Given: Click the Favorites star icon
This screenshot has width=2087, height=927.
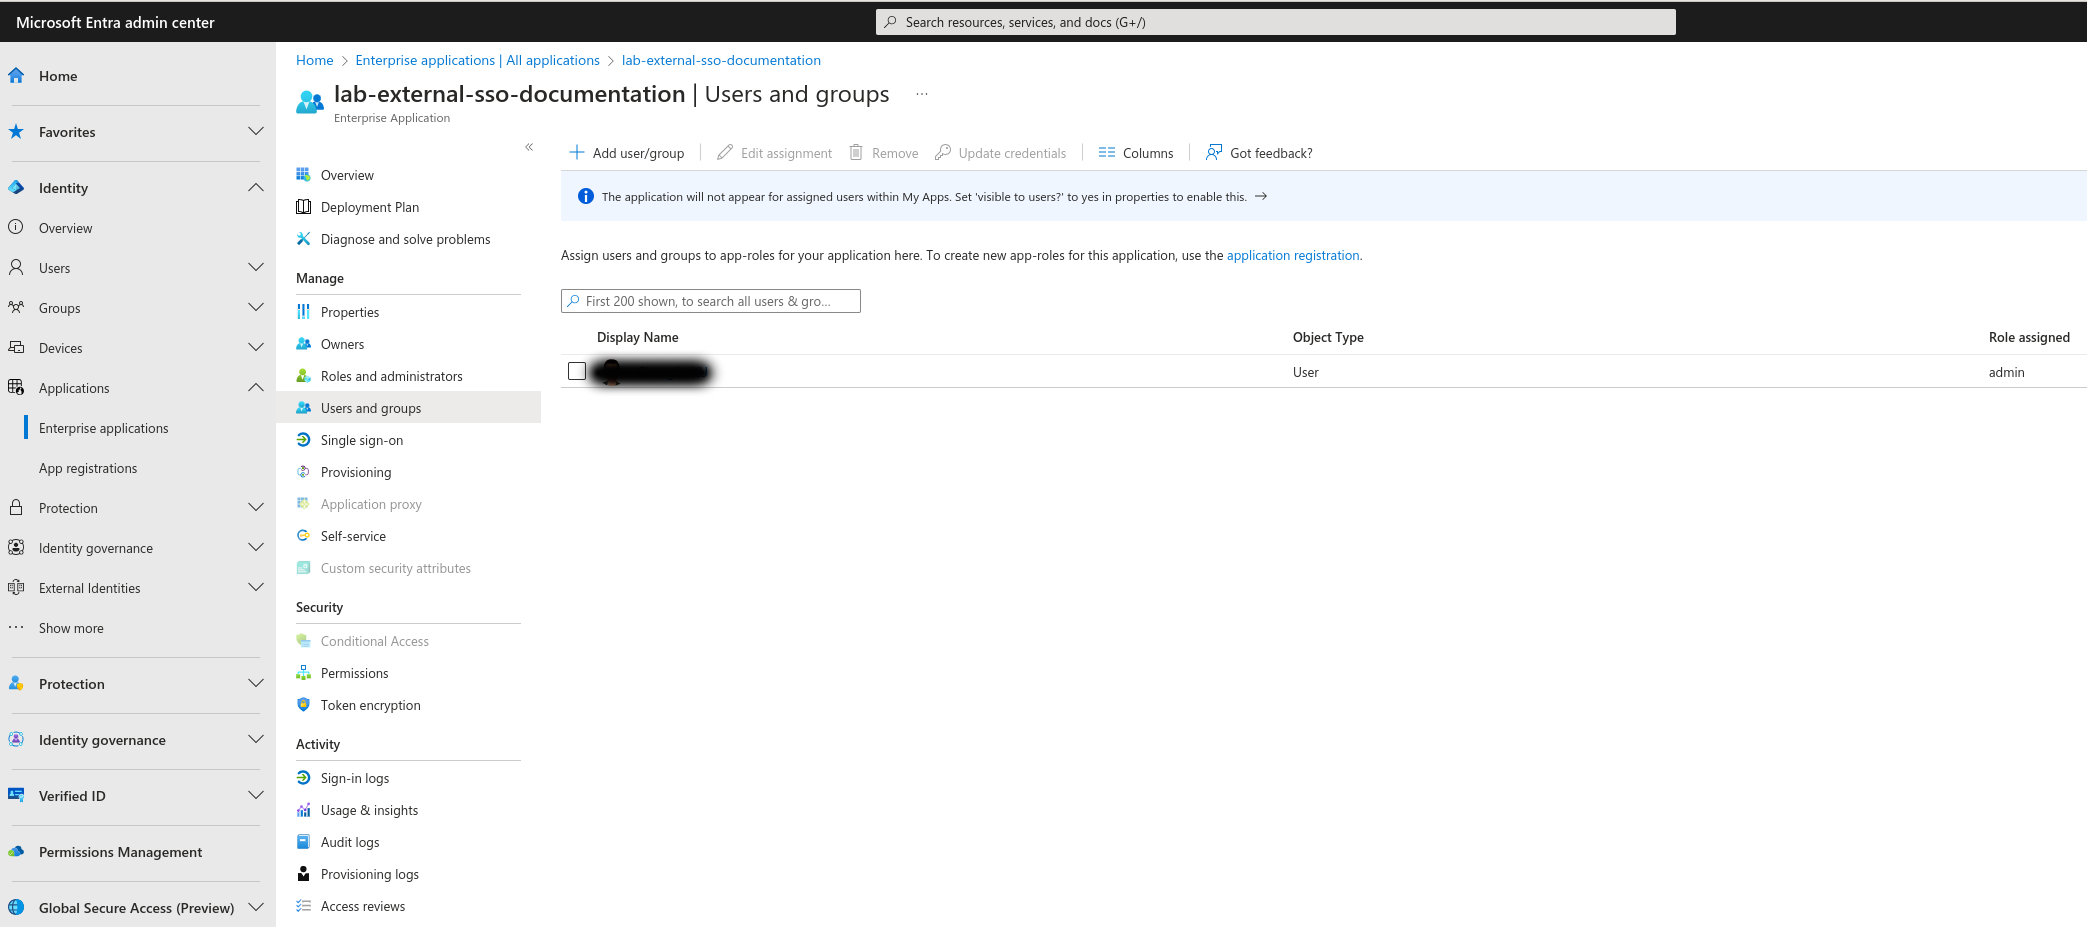Looking at the screenshot, I should click(x=16, y=131).
